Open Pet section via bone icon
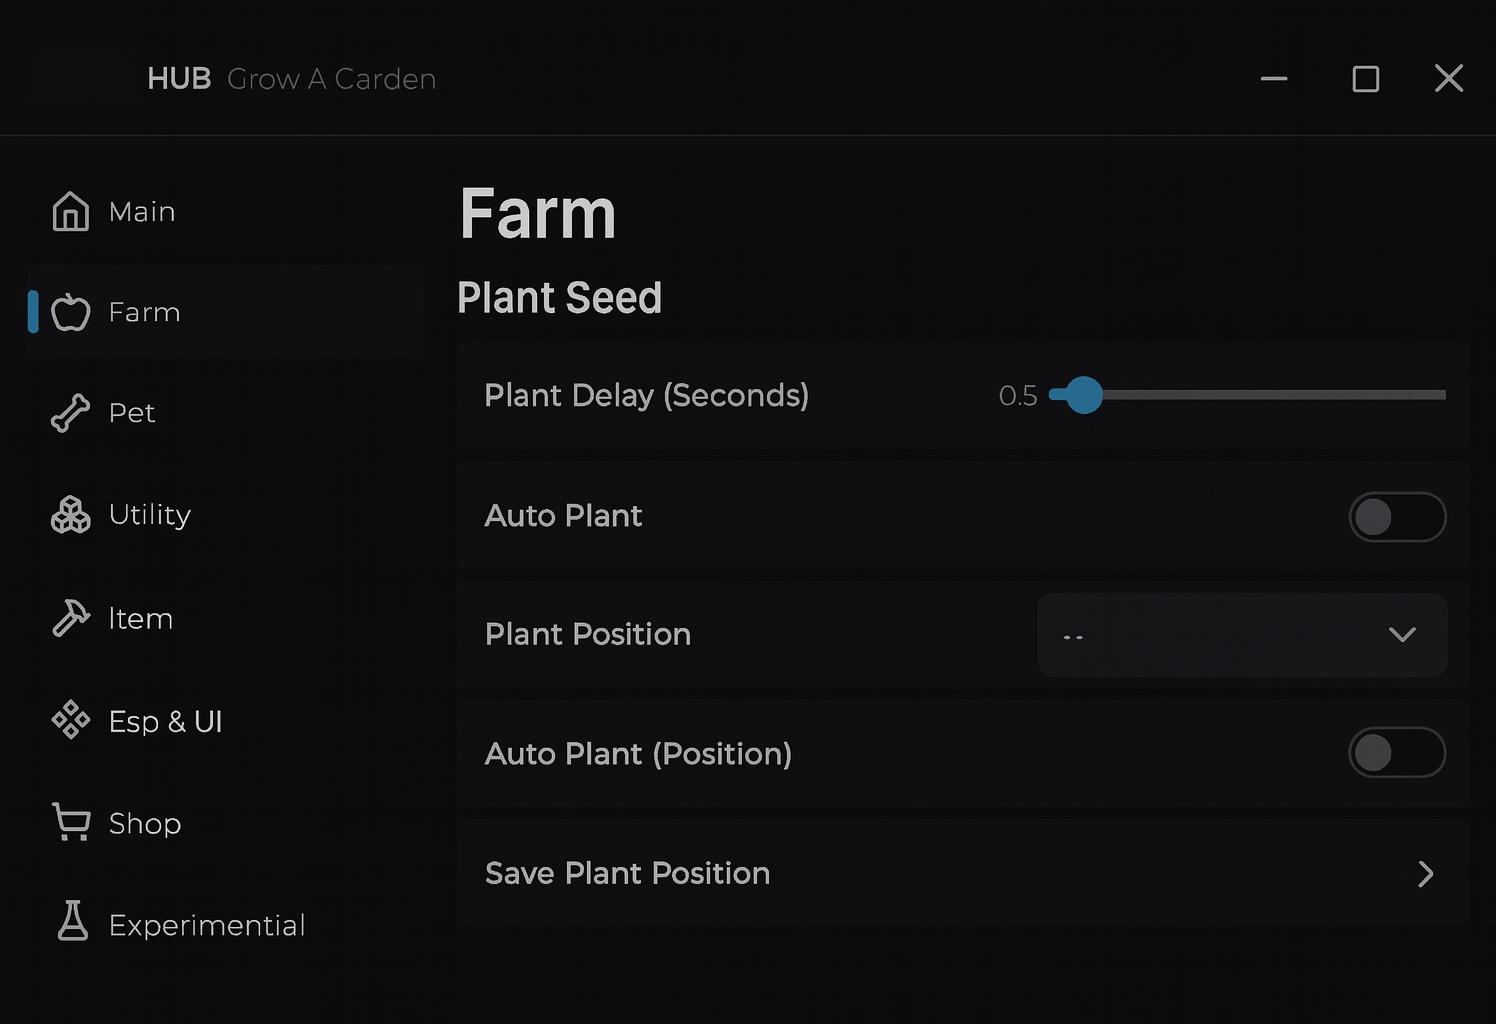This screenshot has height=1024, width=1496. coord(70,413)
